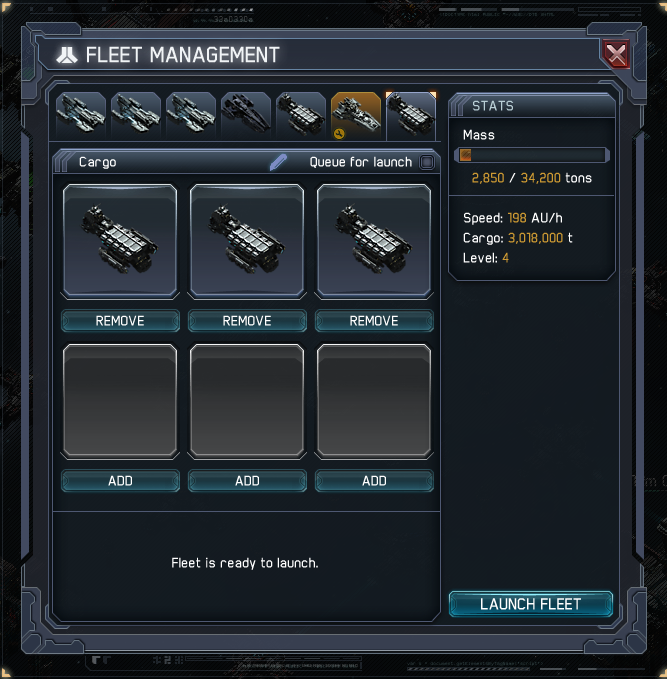Click the middle cargo ship thumbnail
This screenshot has width=667, height=679.
coord(247,241)
